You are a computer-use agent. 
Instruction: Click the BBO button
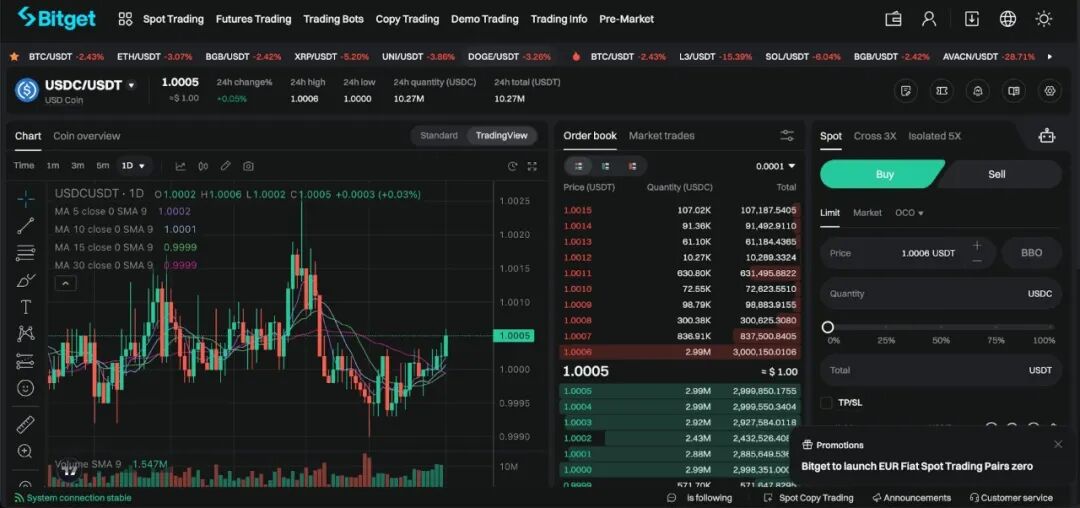coord(1031,253)
